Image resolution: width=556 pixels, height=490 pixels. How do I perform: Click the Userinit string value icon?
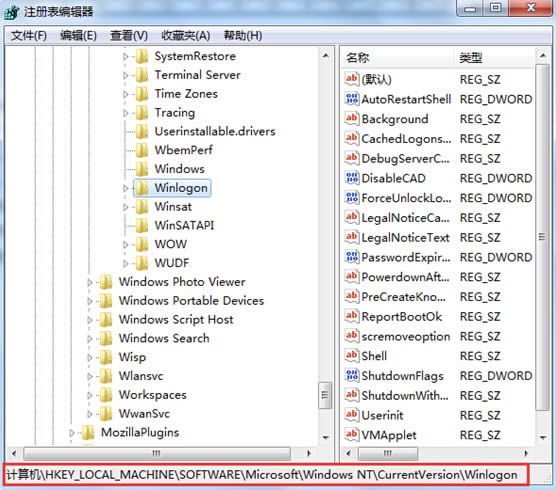(352, 415)
